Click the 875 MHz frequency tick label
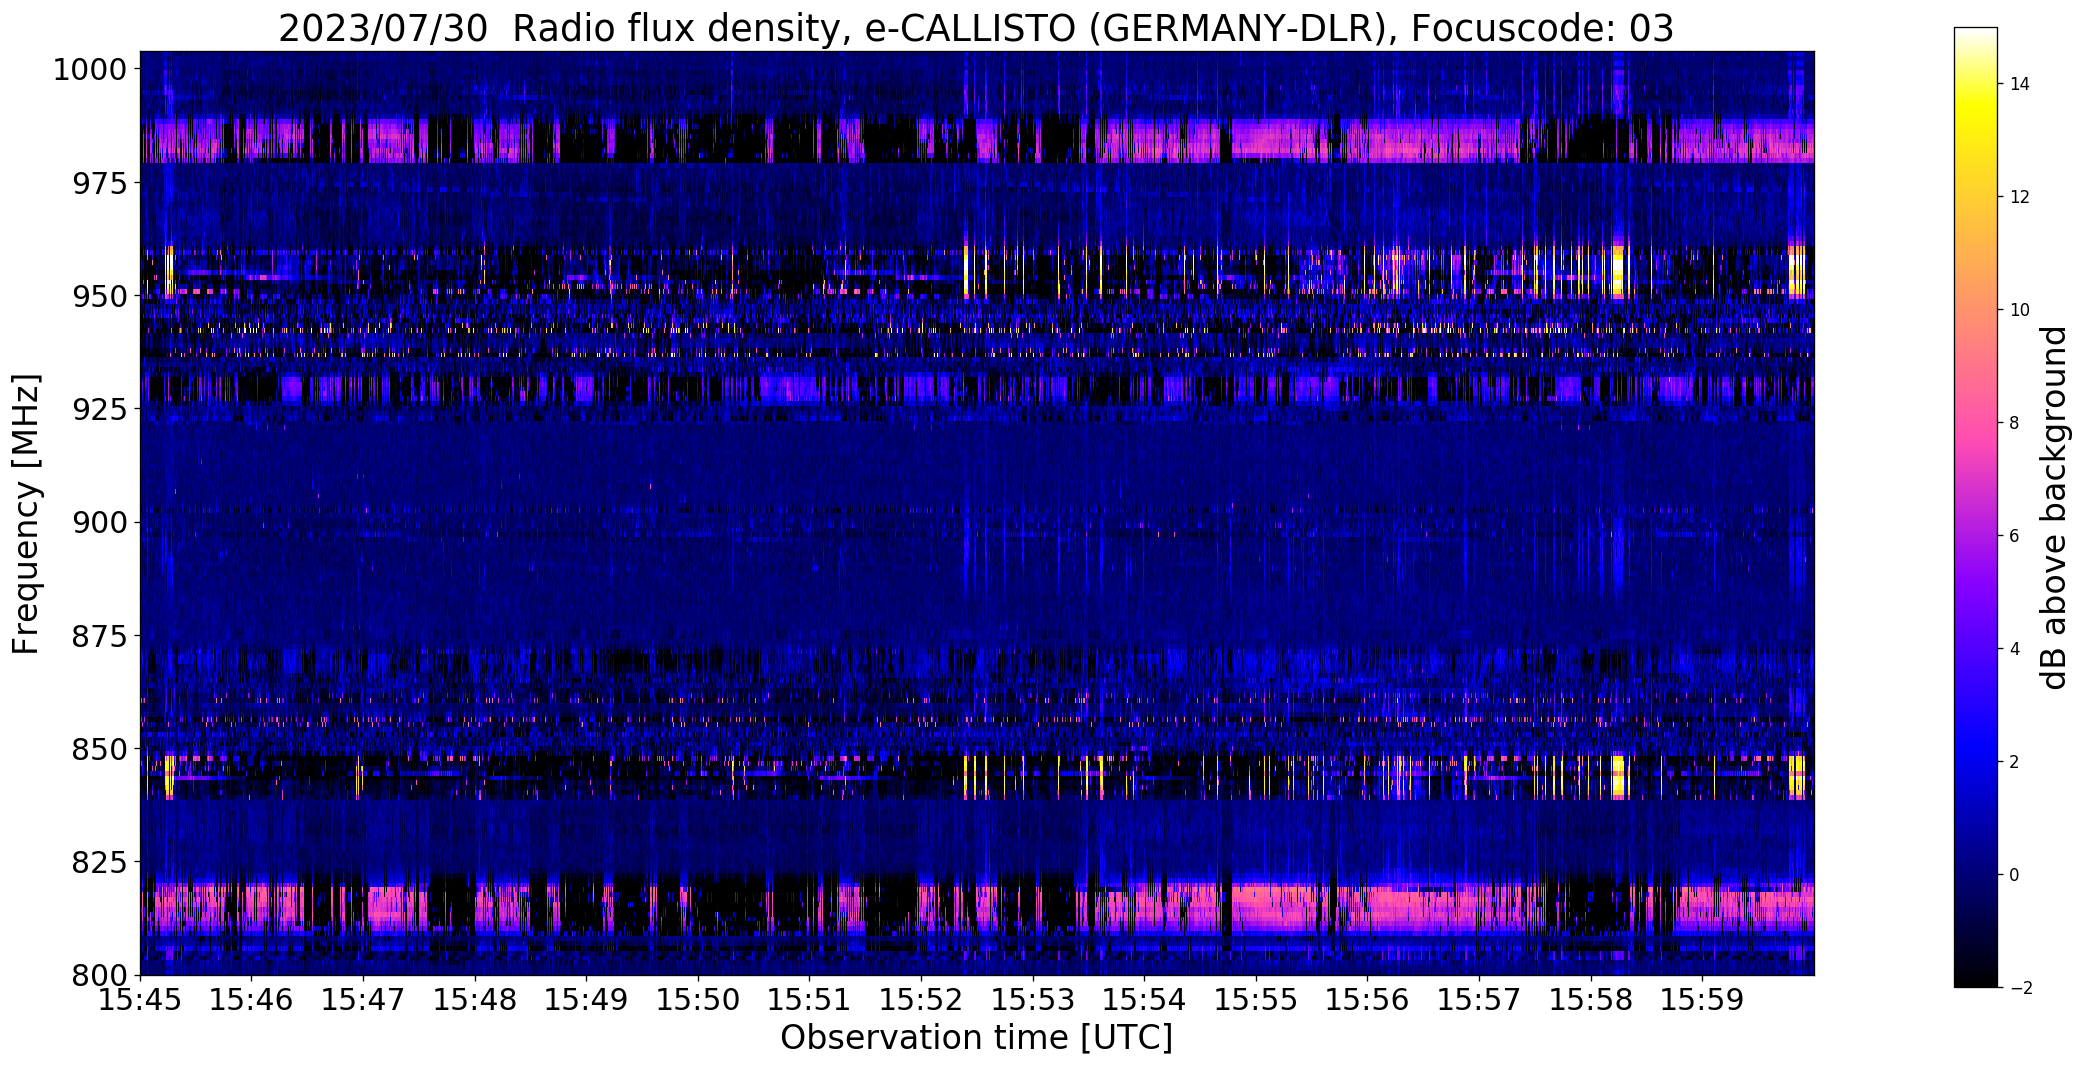The image size is (2085, 1067). coord(99,635)
